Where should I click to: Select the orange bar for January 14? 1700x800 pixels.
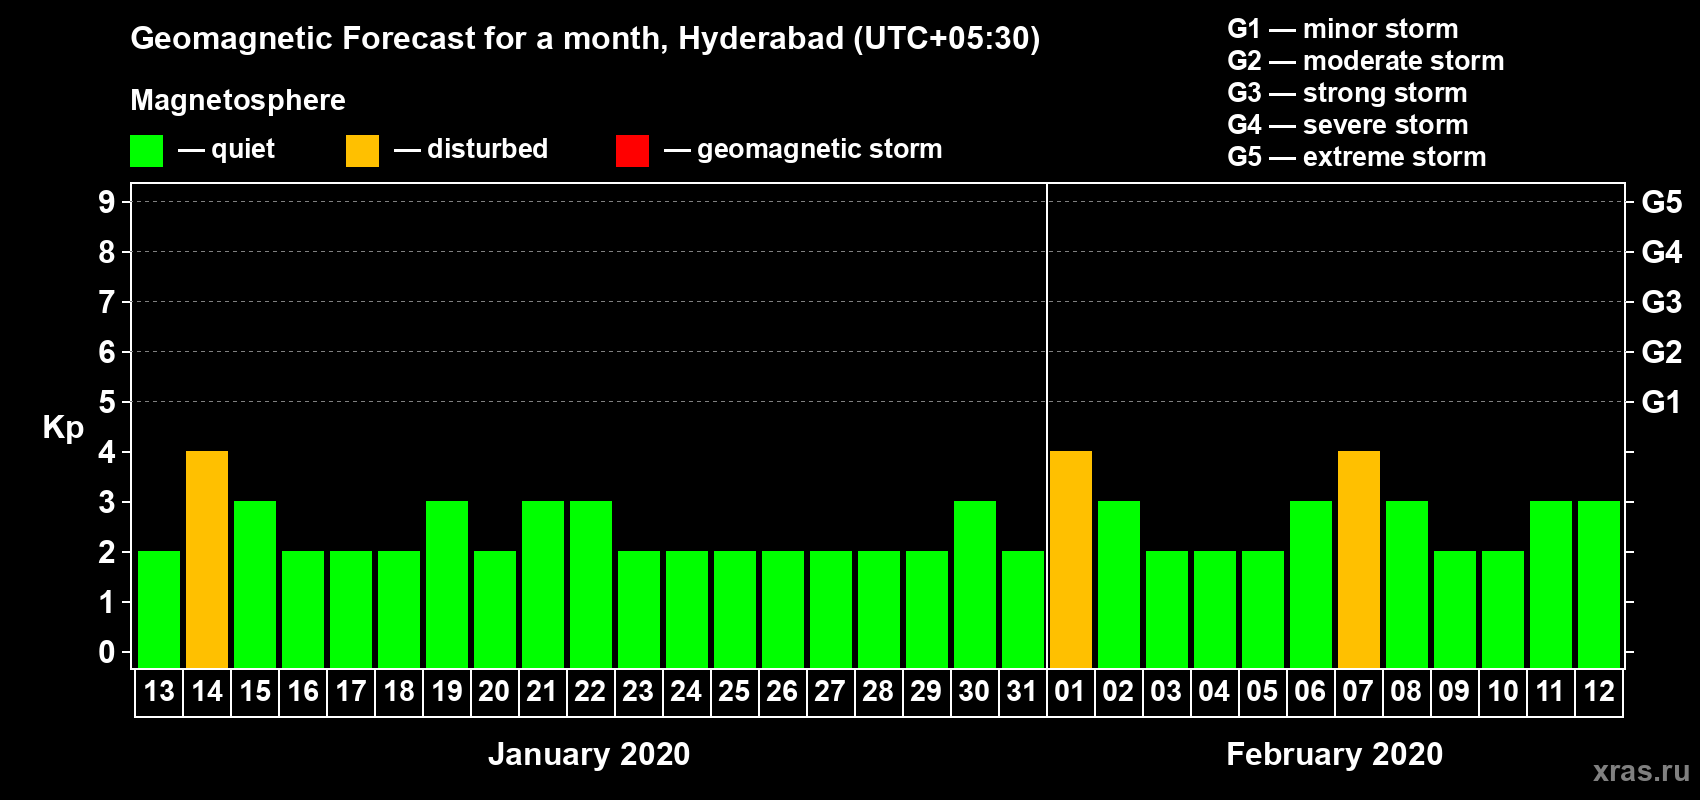click(207, 560)
